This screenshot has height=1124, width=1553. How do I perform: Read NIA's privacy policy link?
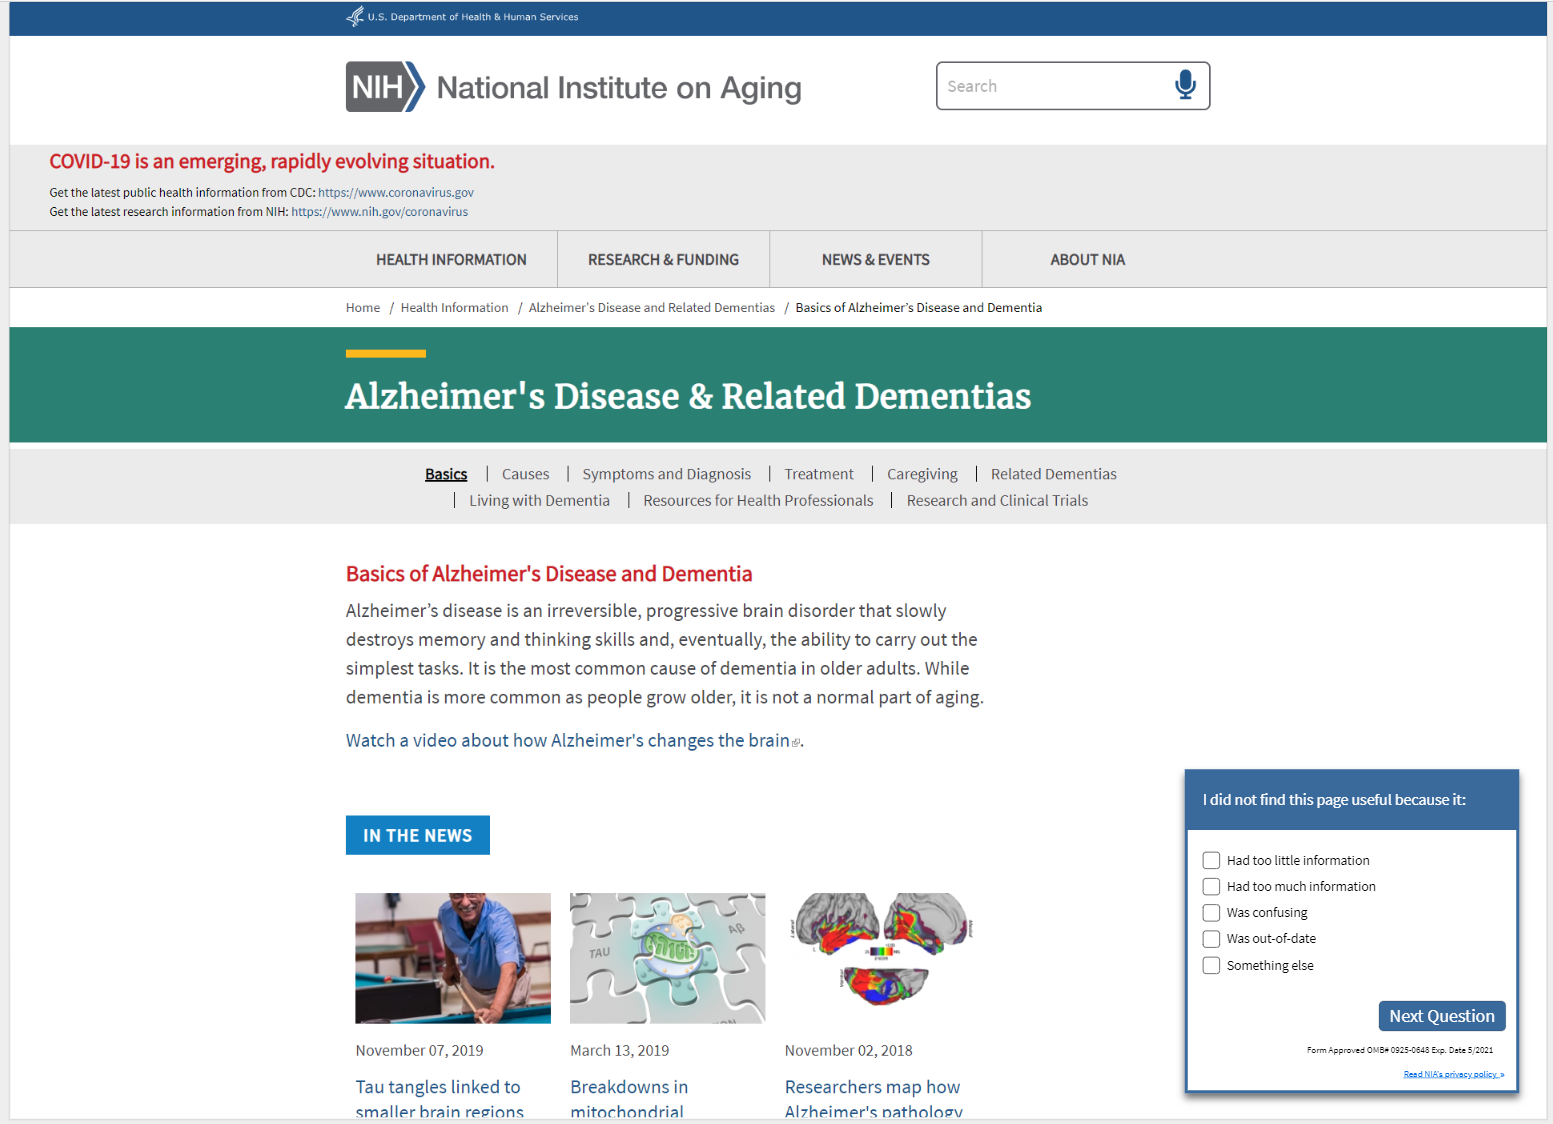[1452, 1074]
